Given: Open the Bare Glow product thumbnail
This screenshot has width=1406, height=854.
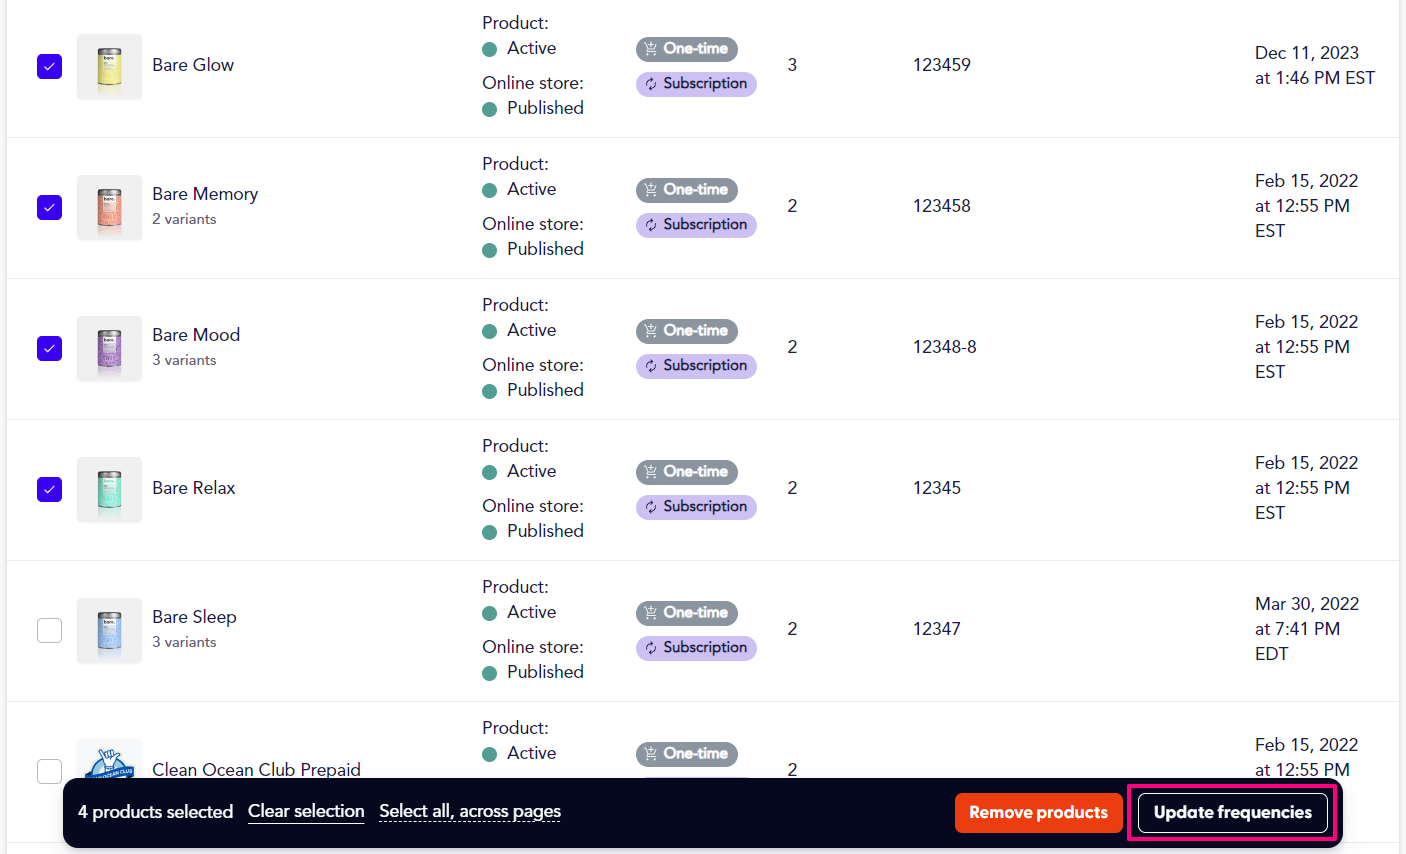Looking at the screenshot, I should coord(109,67).
